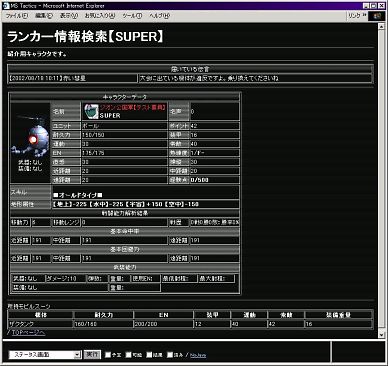Click the 実行 button

pyautogui.click(x=92, y=354)
